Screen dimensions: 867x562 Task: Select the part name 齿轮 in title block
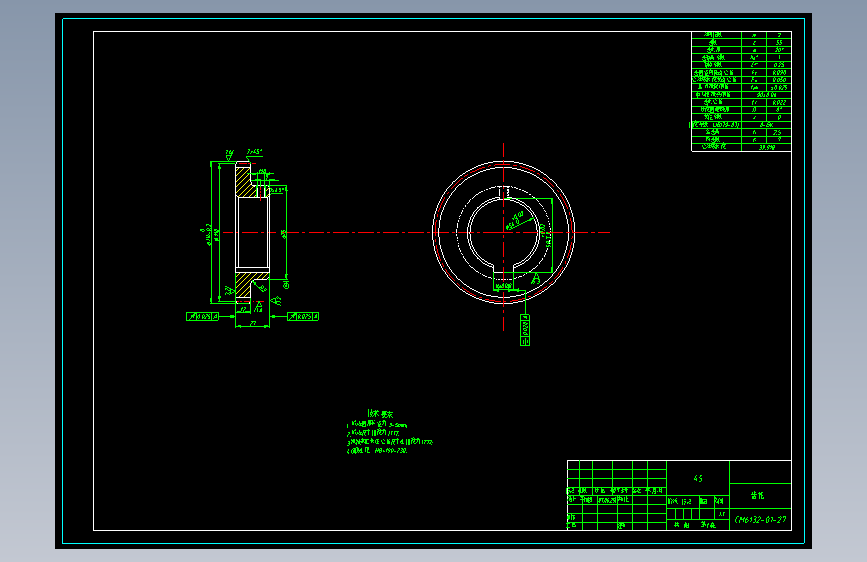[758, 496]
